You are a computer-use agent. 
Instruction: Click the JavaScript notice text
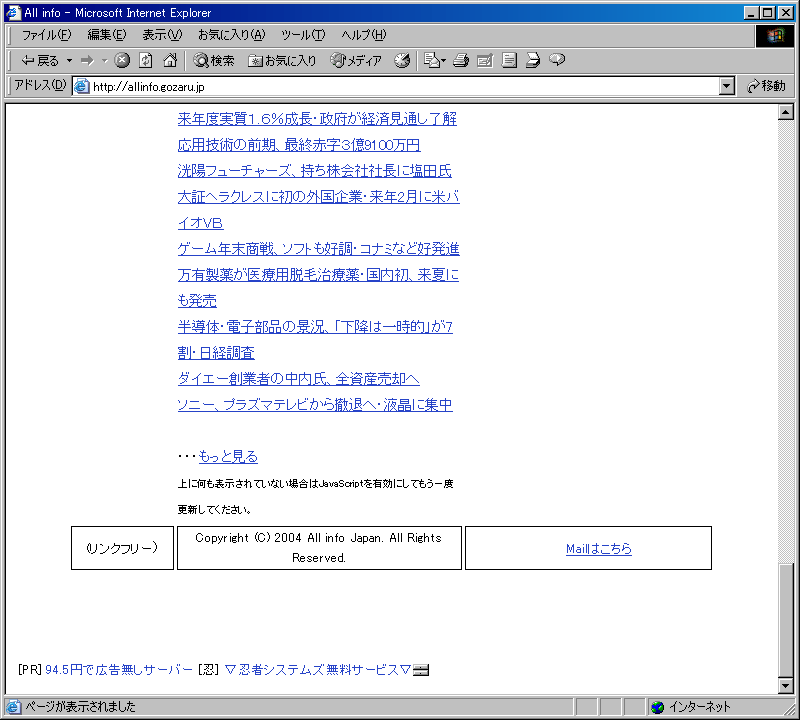315,496
